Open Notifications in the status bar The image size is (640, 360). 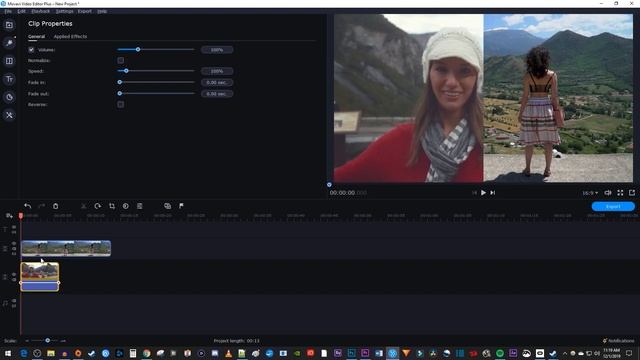618,340
